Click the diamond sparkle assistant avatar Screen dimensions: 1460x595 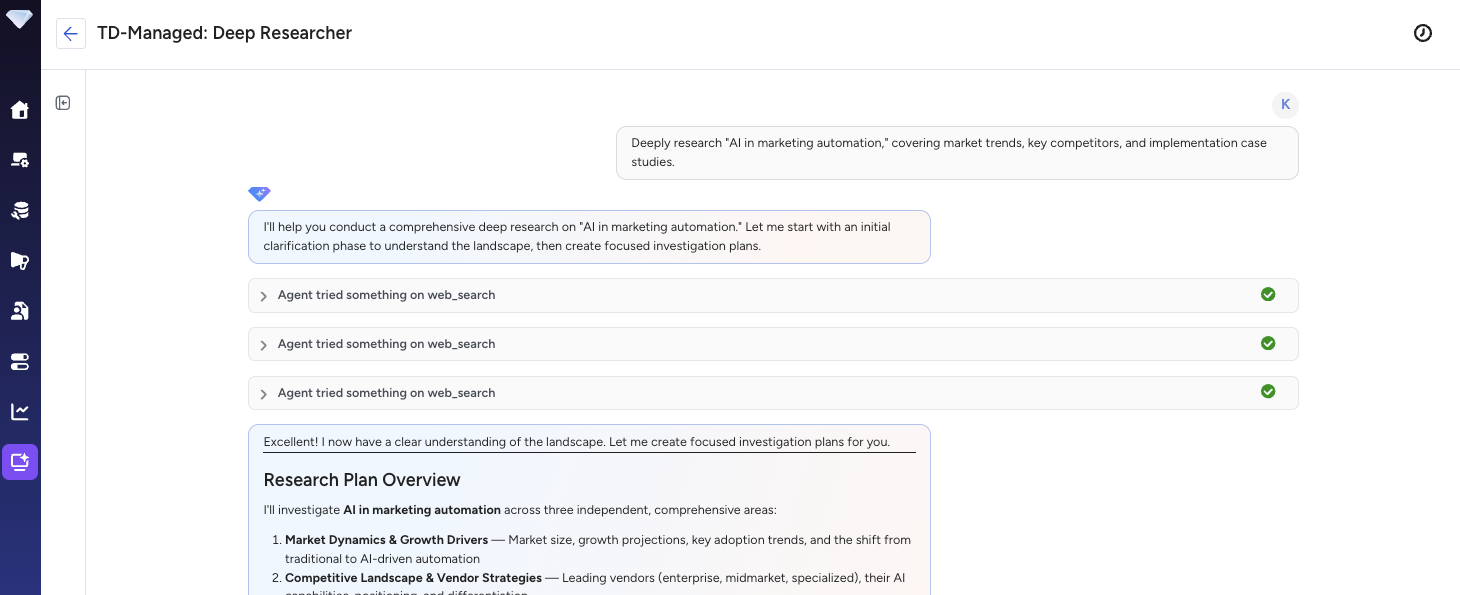pos(259,193)
